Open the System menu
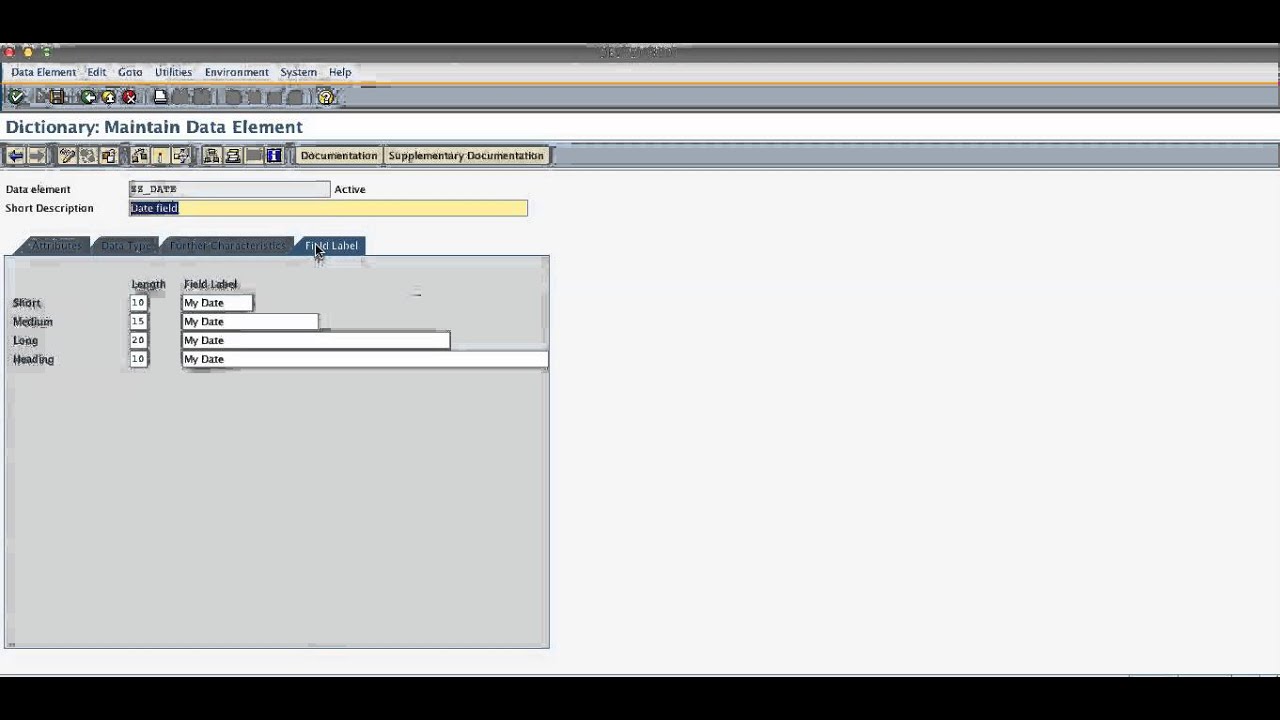 click(x=298, y=72)
